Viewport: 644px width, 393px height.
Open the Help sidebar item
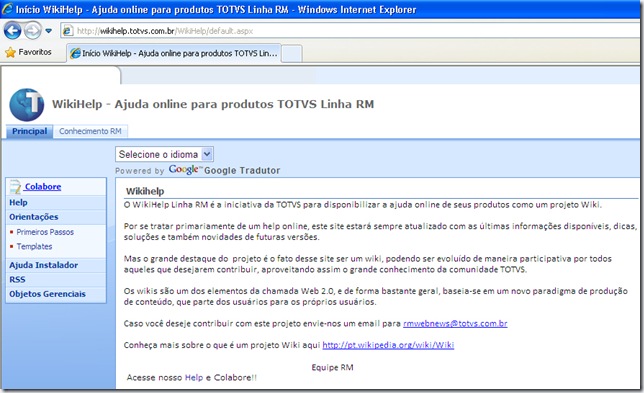tap(18, 202)
